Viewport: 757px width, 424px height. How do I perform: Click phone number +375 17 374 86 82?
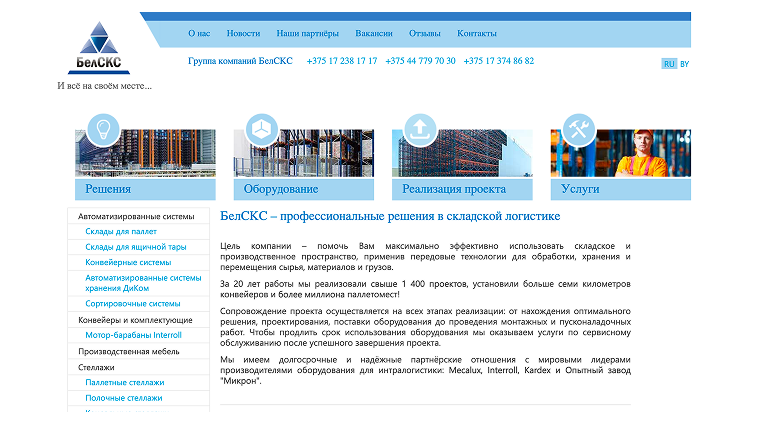point(499,61)
